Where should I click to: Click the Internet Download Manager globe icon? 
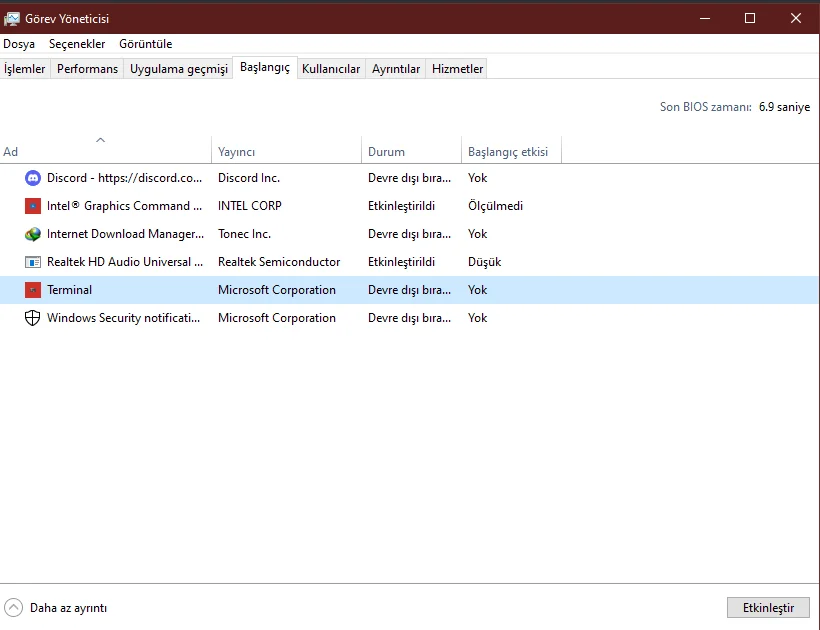point(32,234)
